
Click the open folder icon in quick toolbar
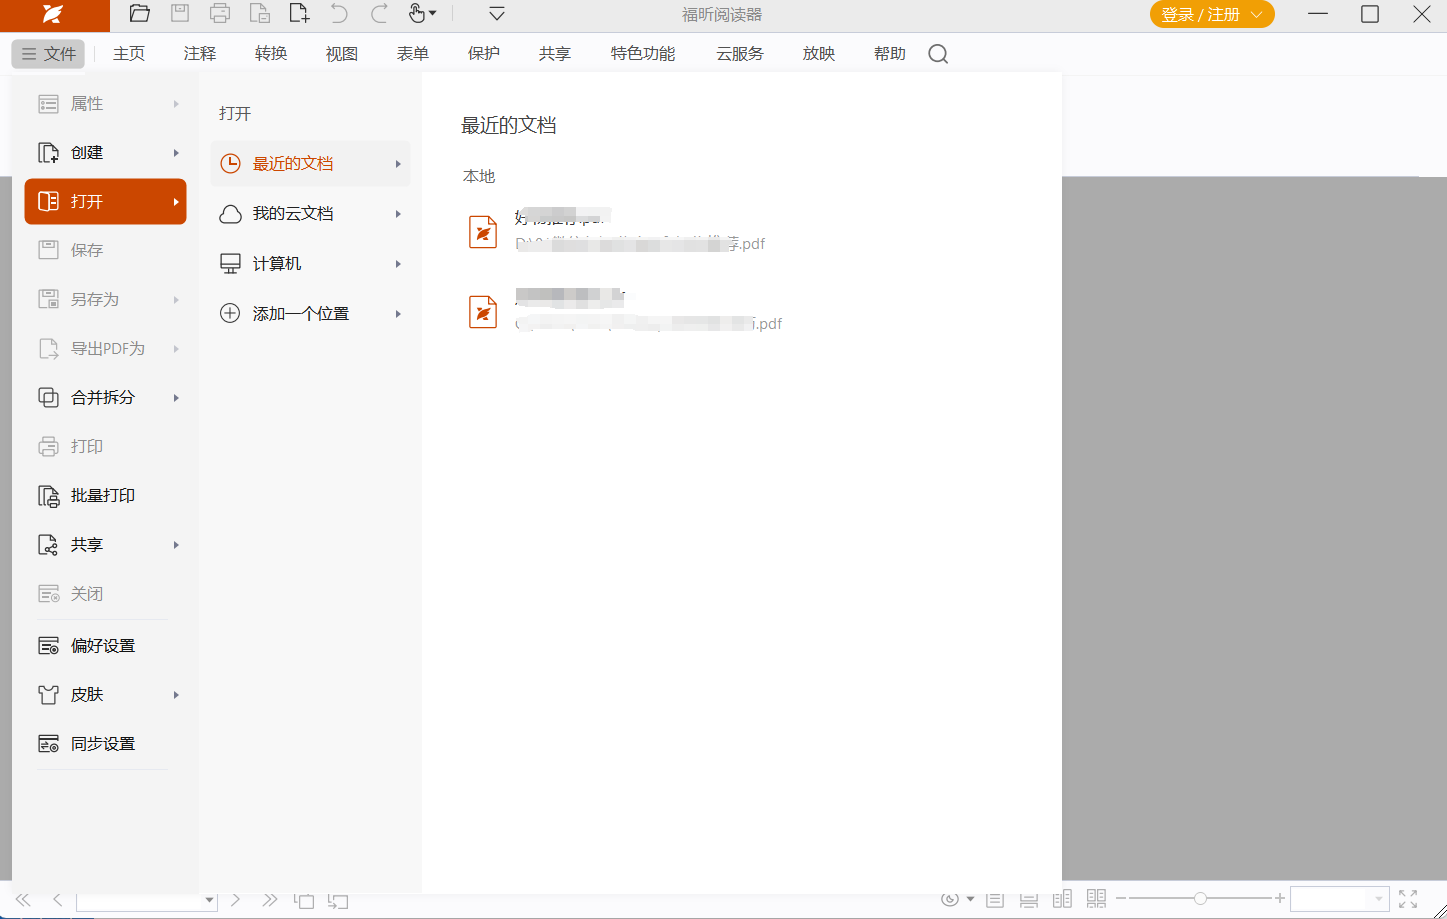pos(140,14)
